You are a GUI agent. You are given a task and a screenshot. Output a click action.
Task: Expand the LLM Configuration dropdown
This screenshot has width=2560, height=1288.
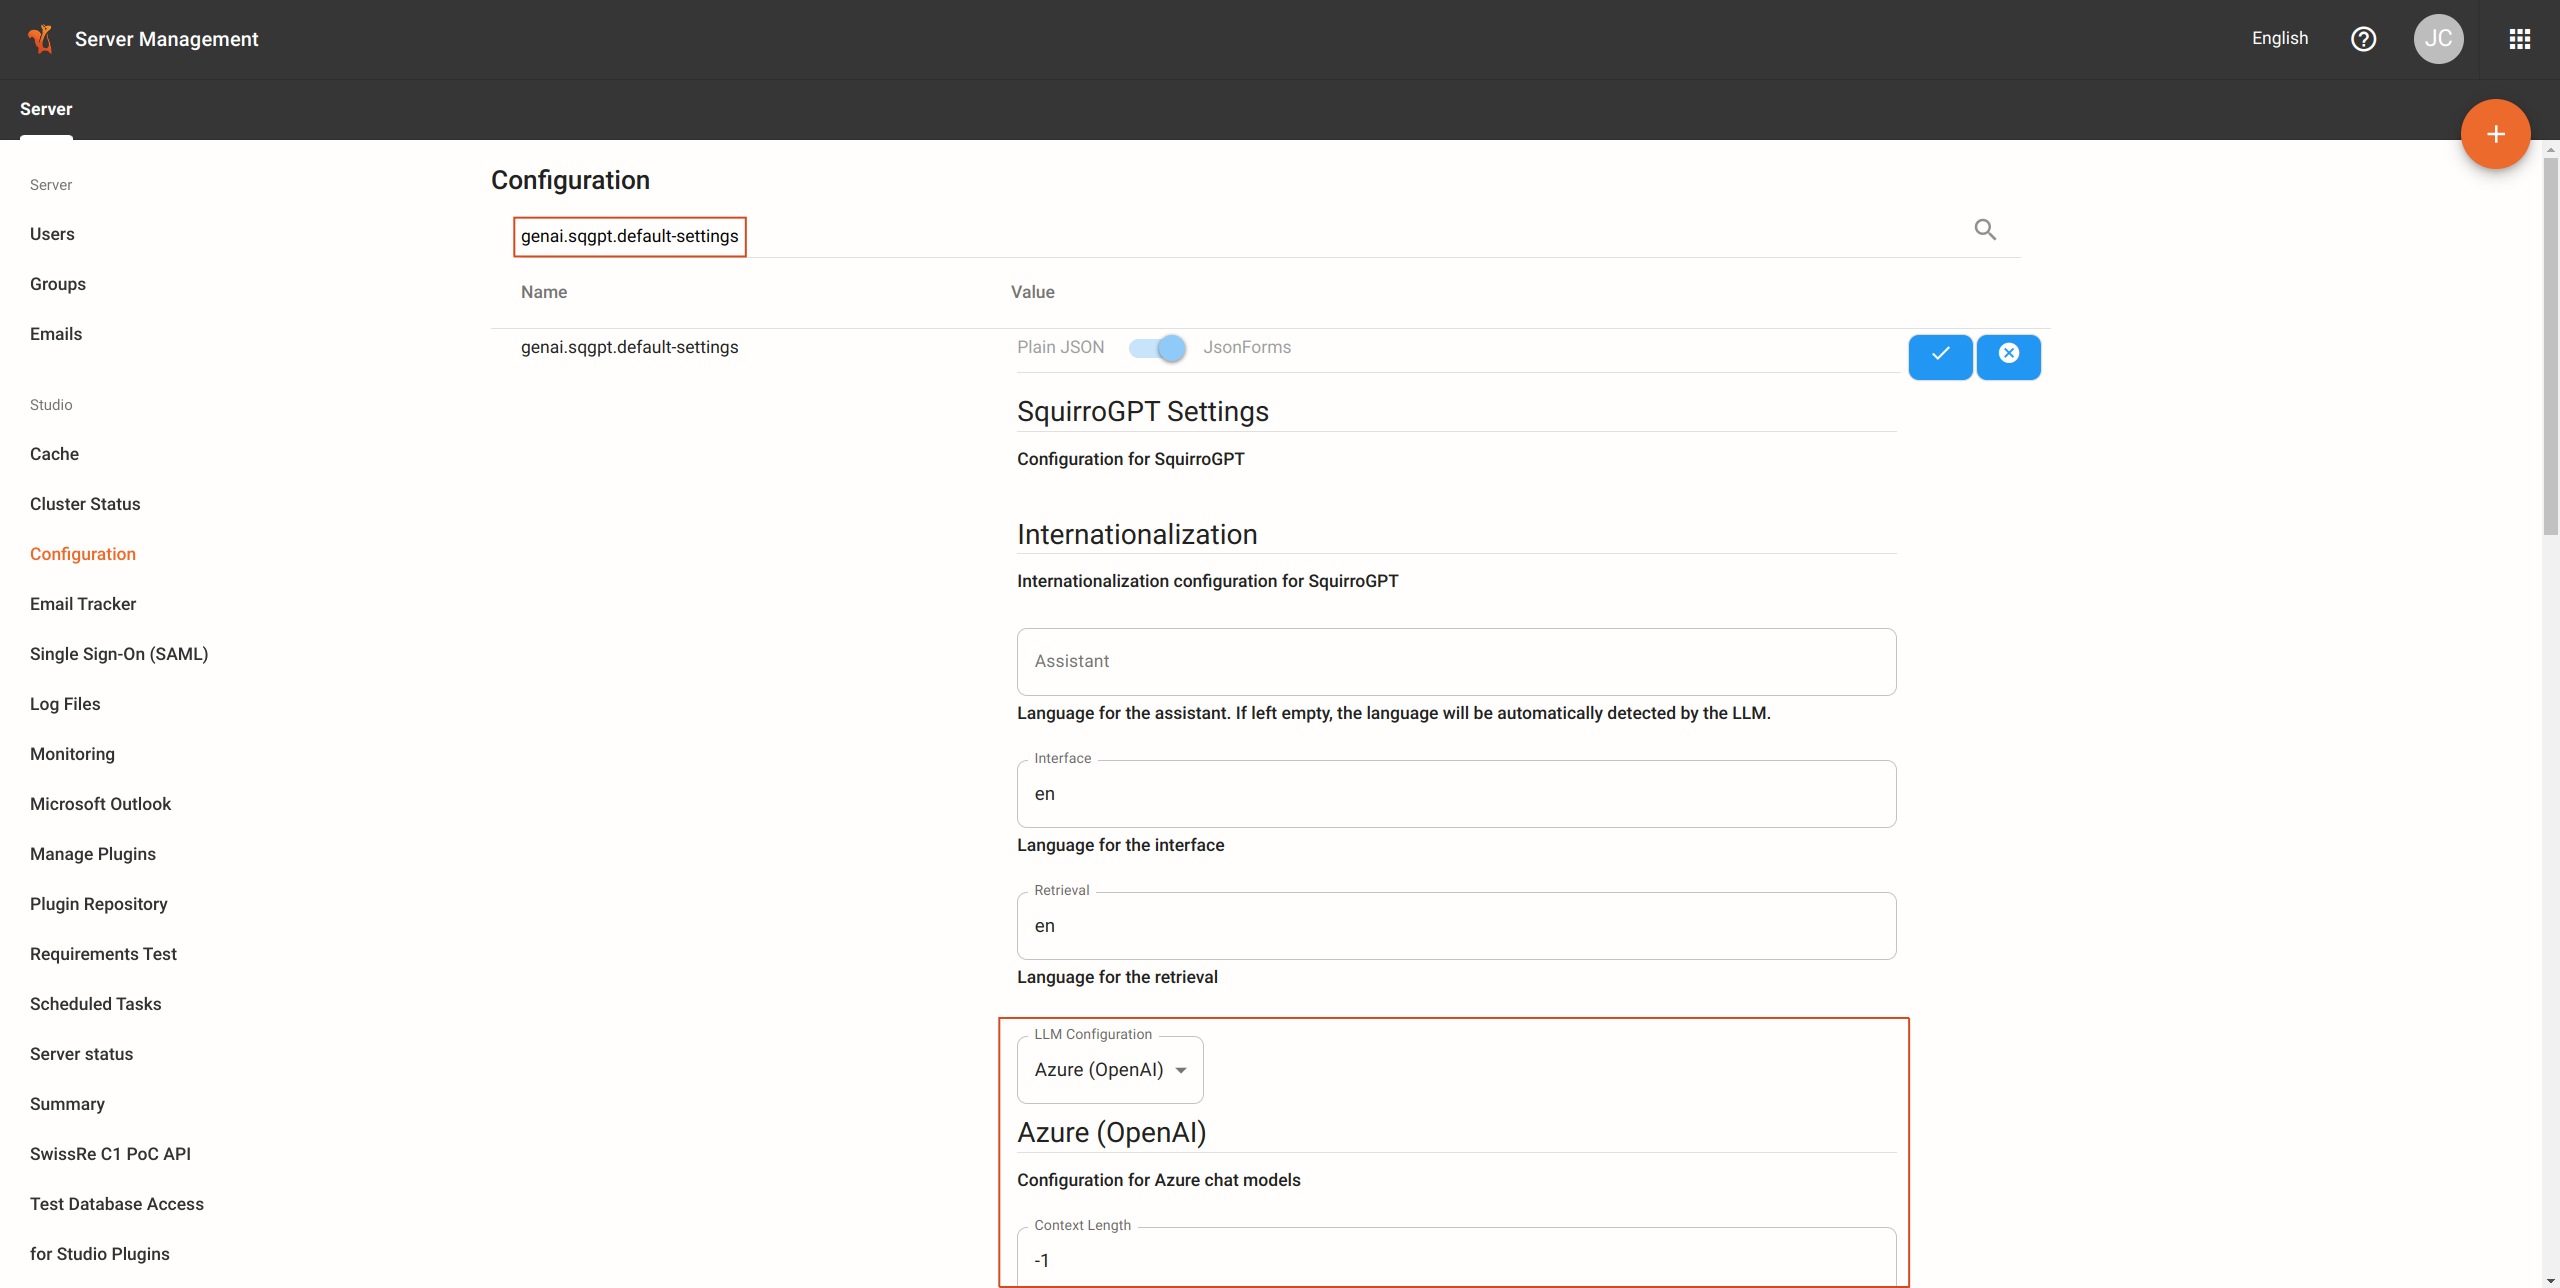1110,1070
